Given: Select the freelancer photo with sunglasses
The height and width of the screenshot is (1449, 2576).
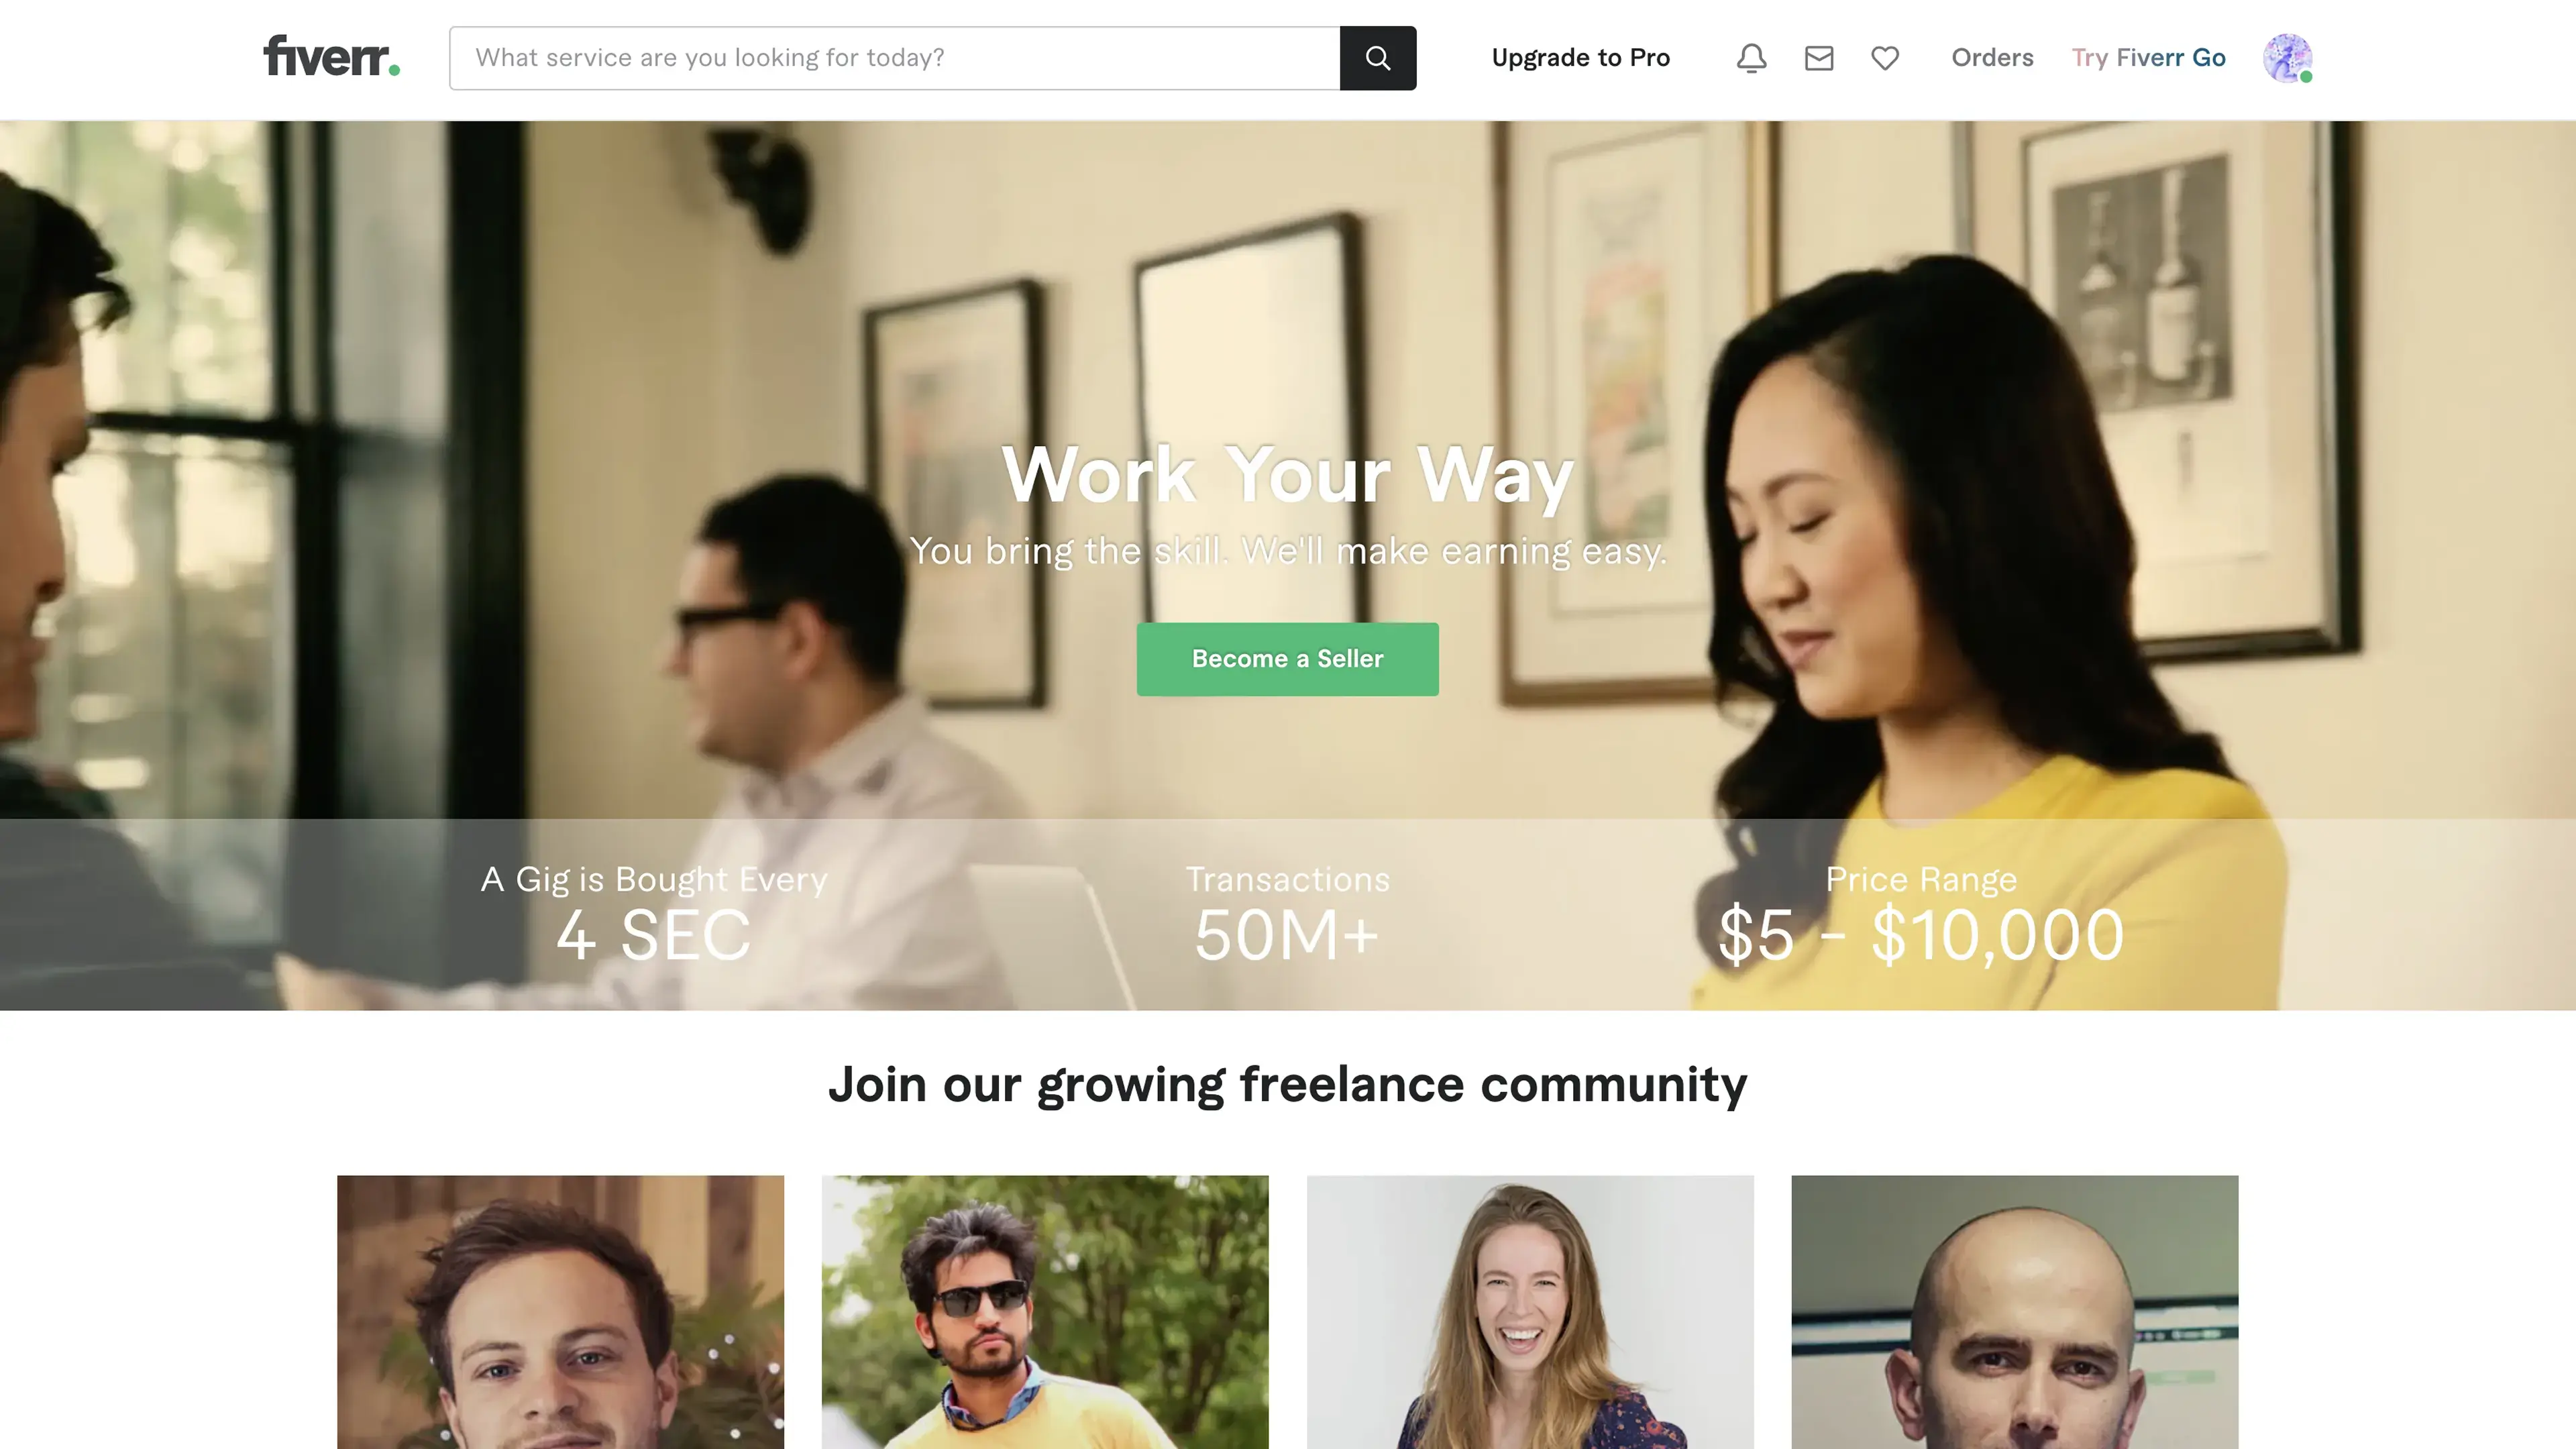Looking at the screenshot, I should (x=1045, y=1312).
